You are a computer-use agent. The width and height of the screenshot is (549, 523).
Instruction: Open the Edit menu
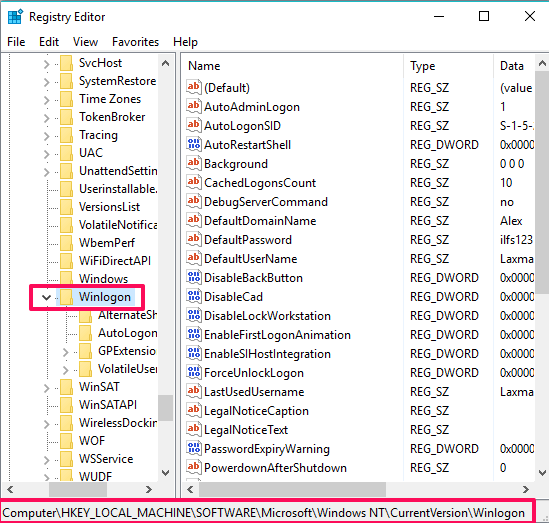[x=49, y=42]
